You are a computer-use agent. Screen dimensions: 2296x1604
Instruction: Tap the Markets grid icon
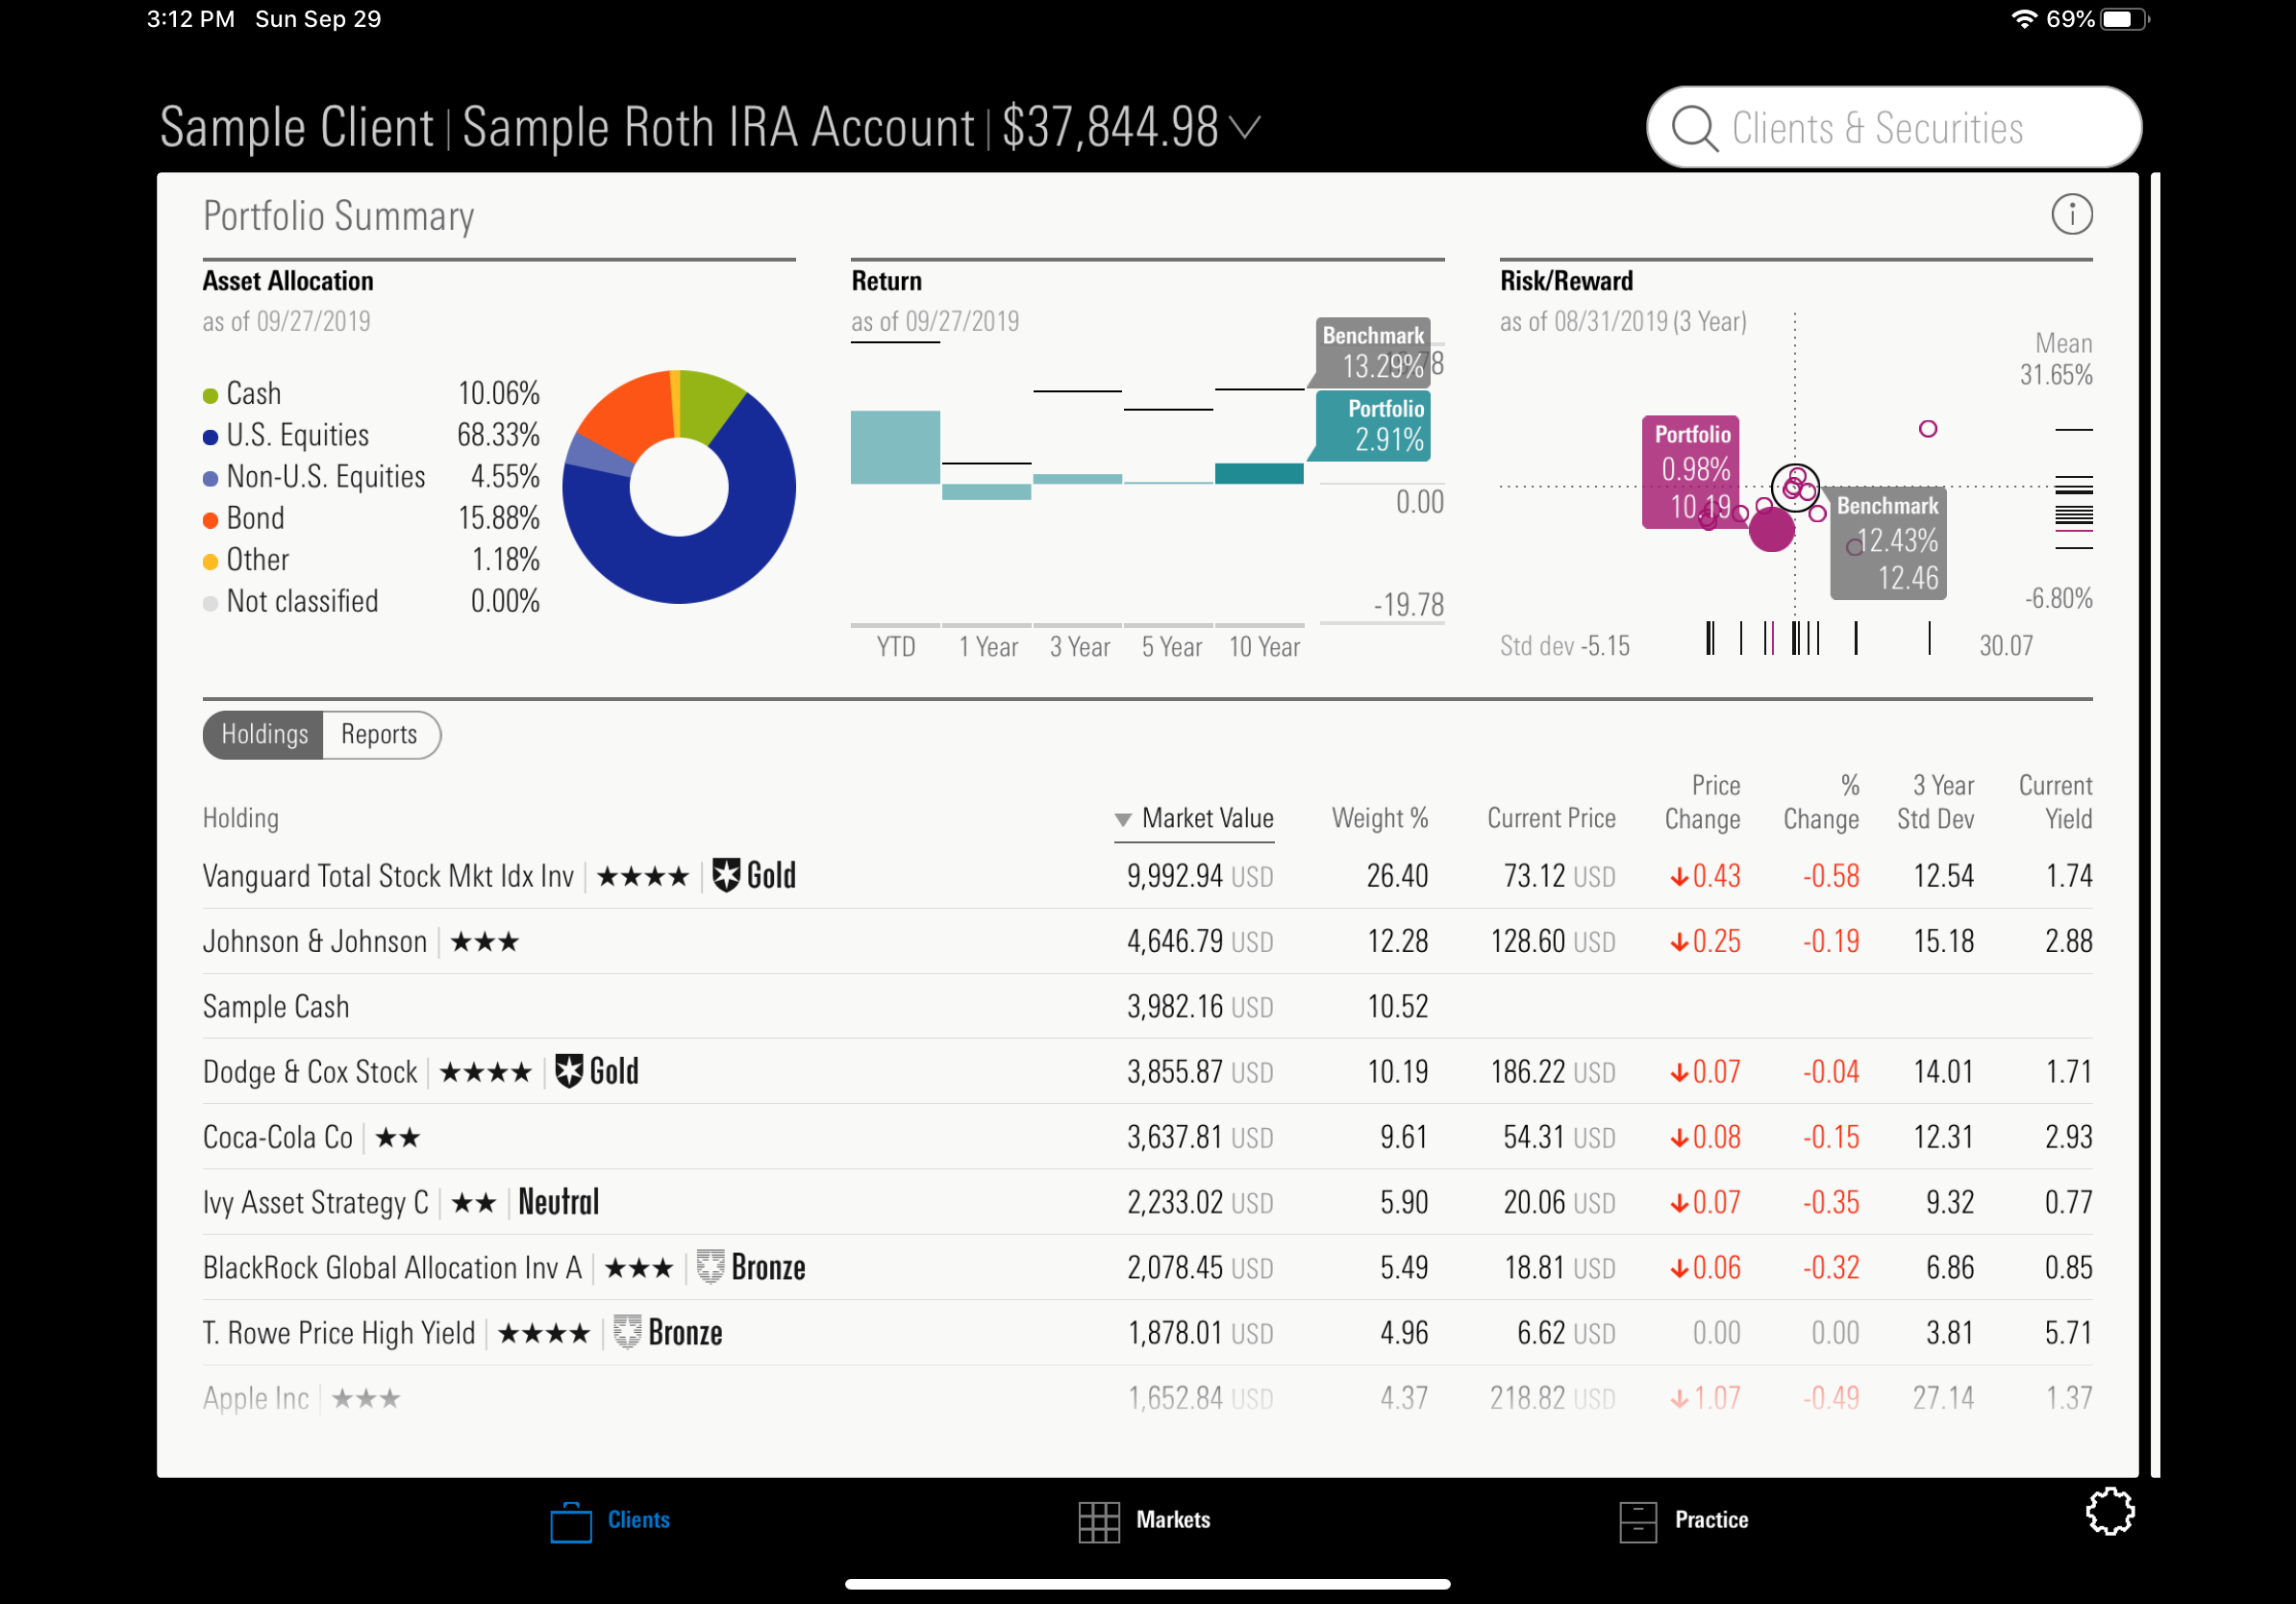tap(1099, 1522)
